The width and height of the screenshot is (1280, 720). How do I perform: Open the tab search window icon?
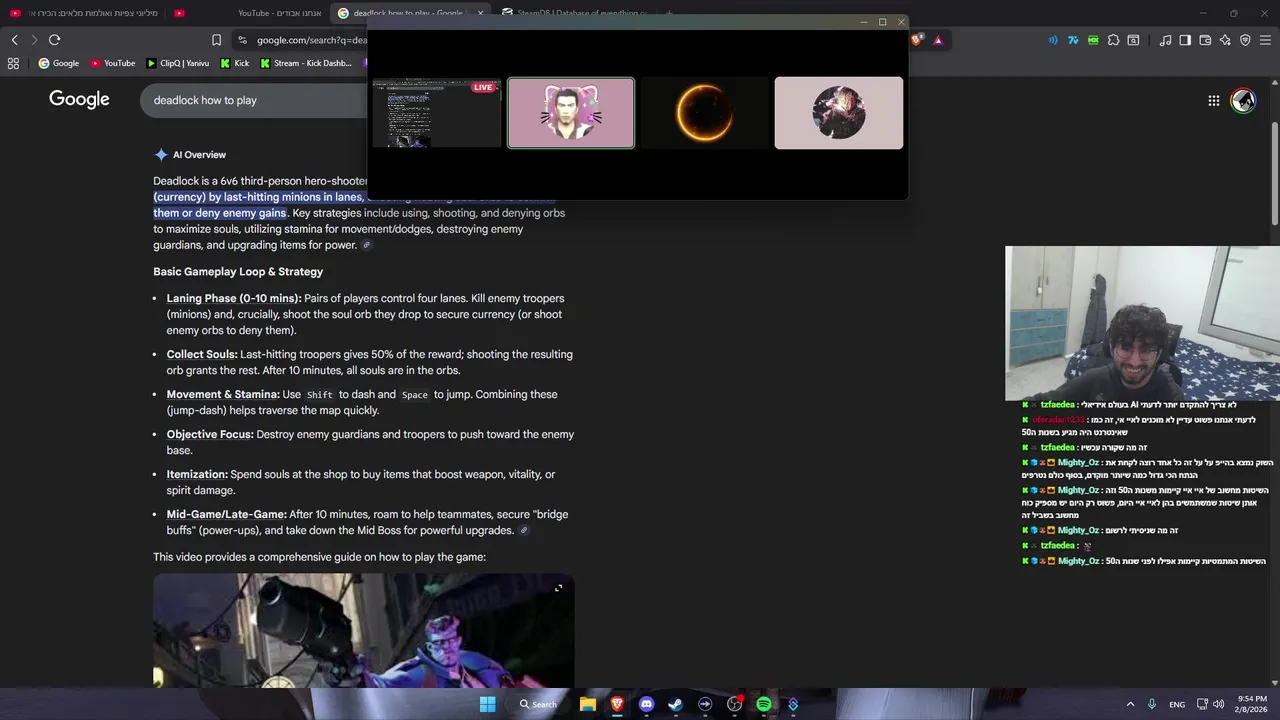click(x=1133, y=40)
